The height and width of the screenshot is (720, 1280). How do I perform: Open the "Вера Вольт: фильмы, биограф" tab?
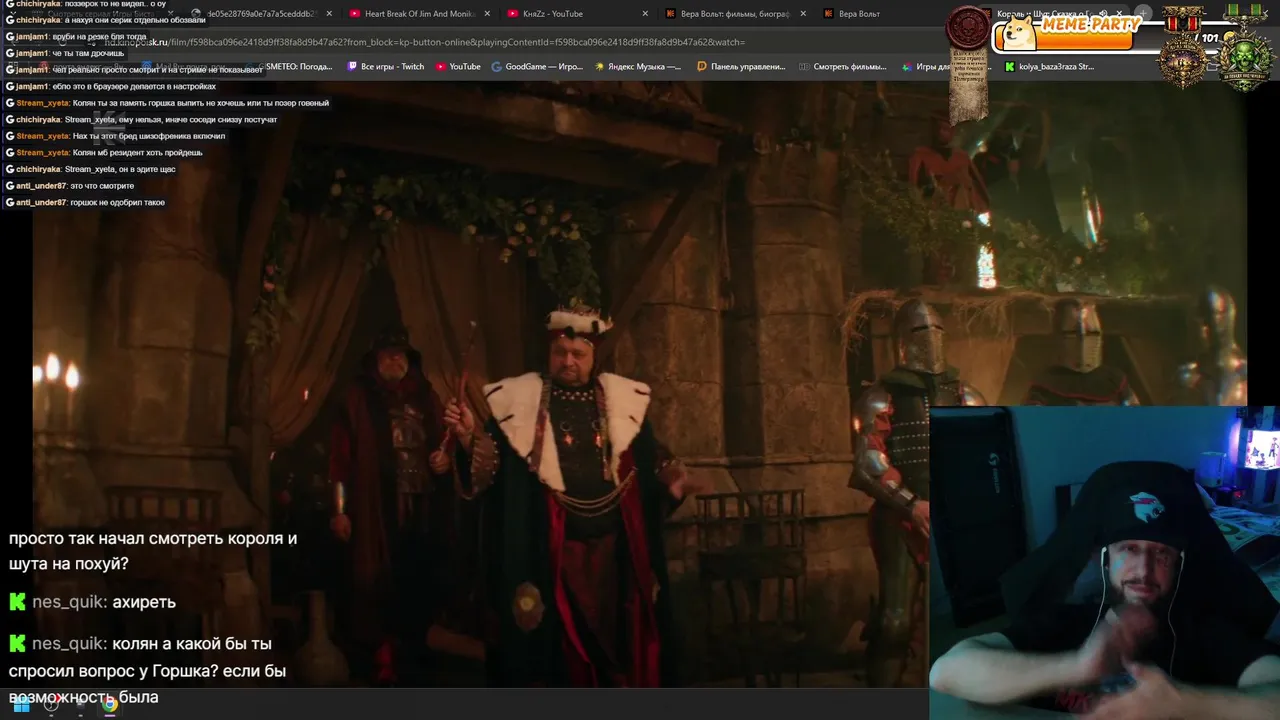(734, 14)
